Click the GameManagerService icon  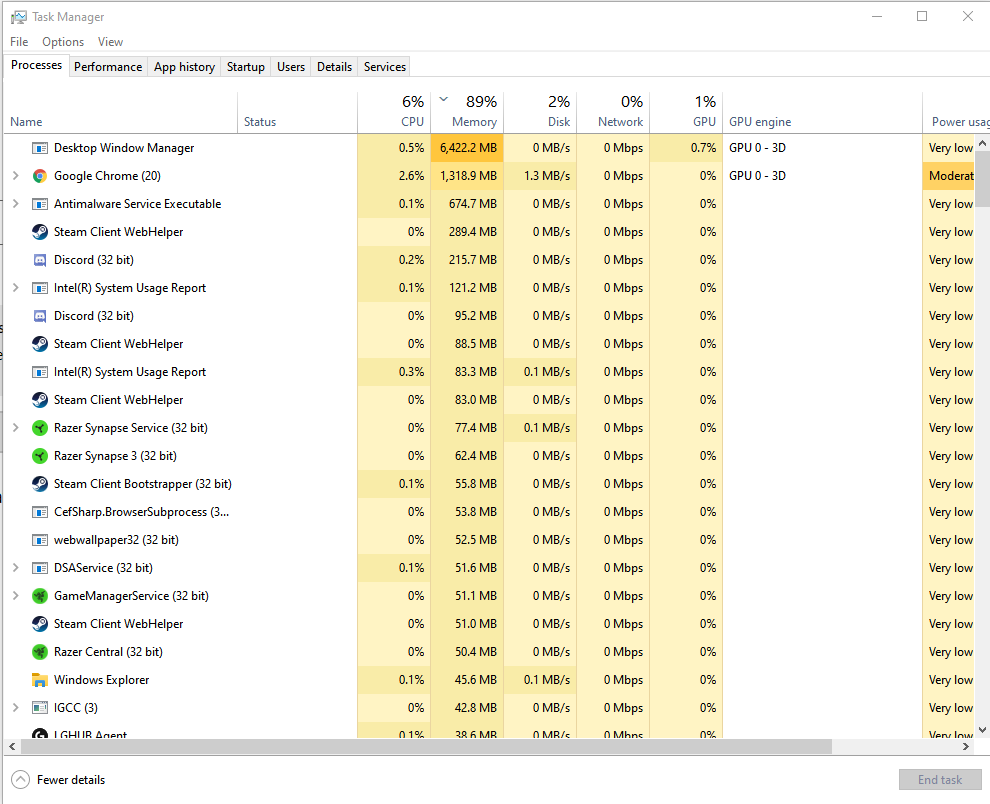point(40,596)
